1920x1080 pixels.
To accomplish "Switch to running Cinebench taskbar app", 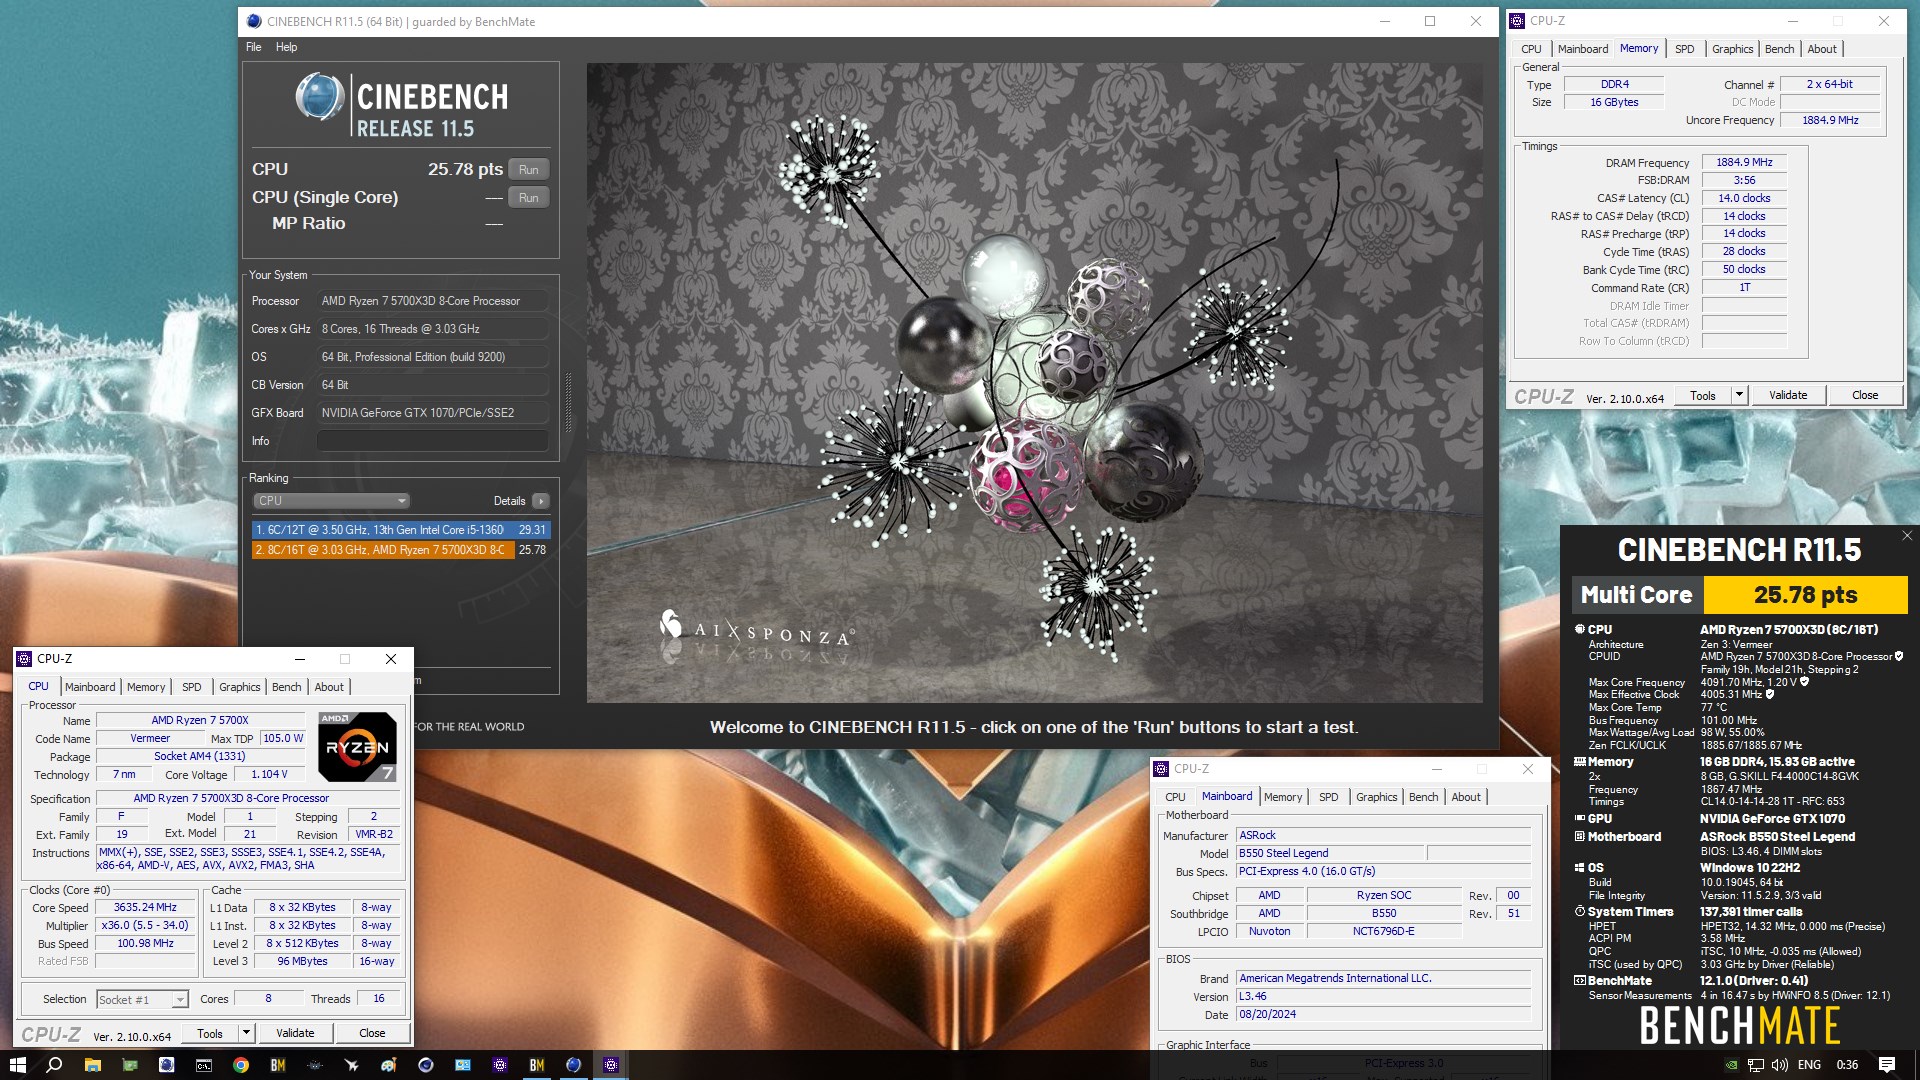I will coord(573,1065).
